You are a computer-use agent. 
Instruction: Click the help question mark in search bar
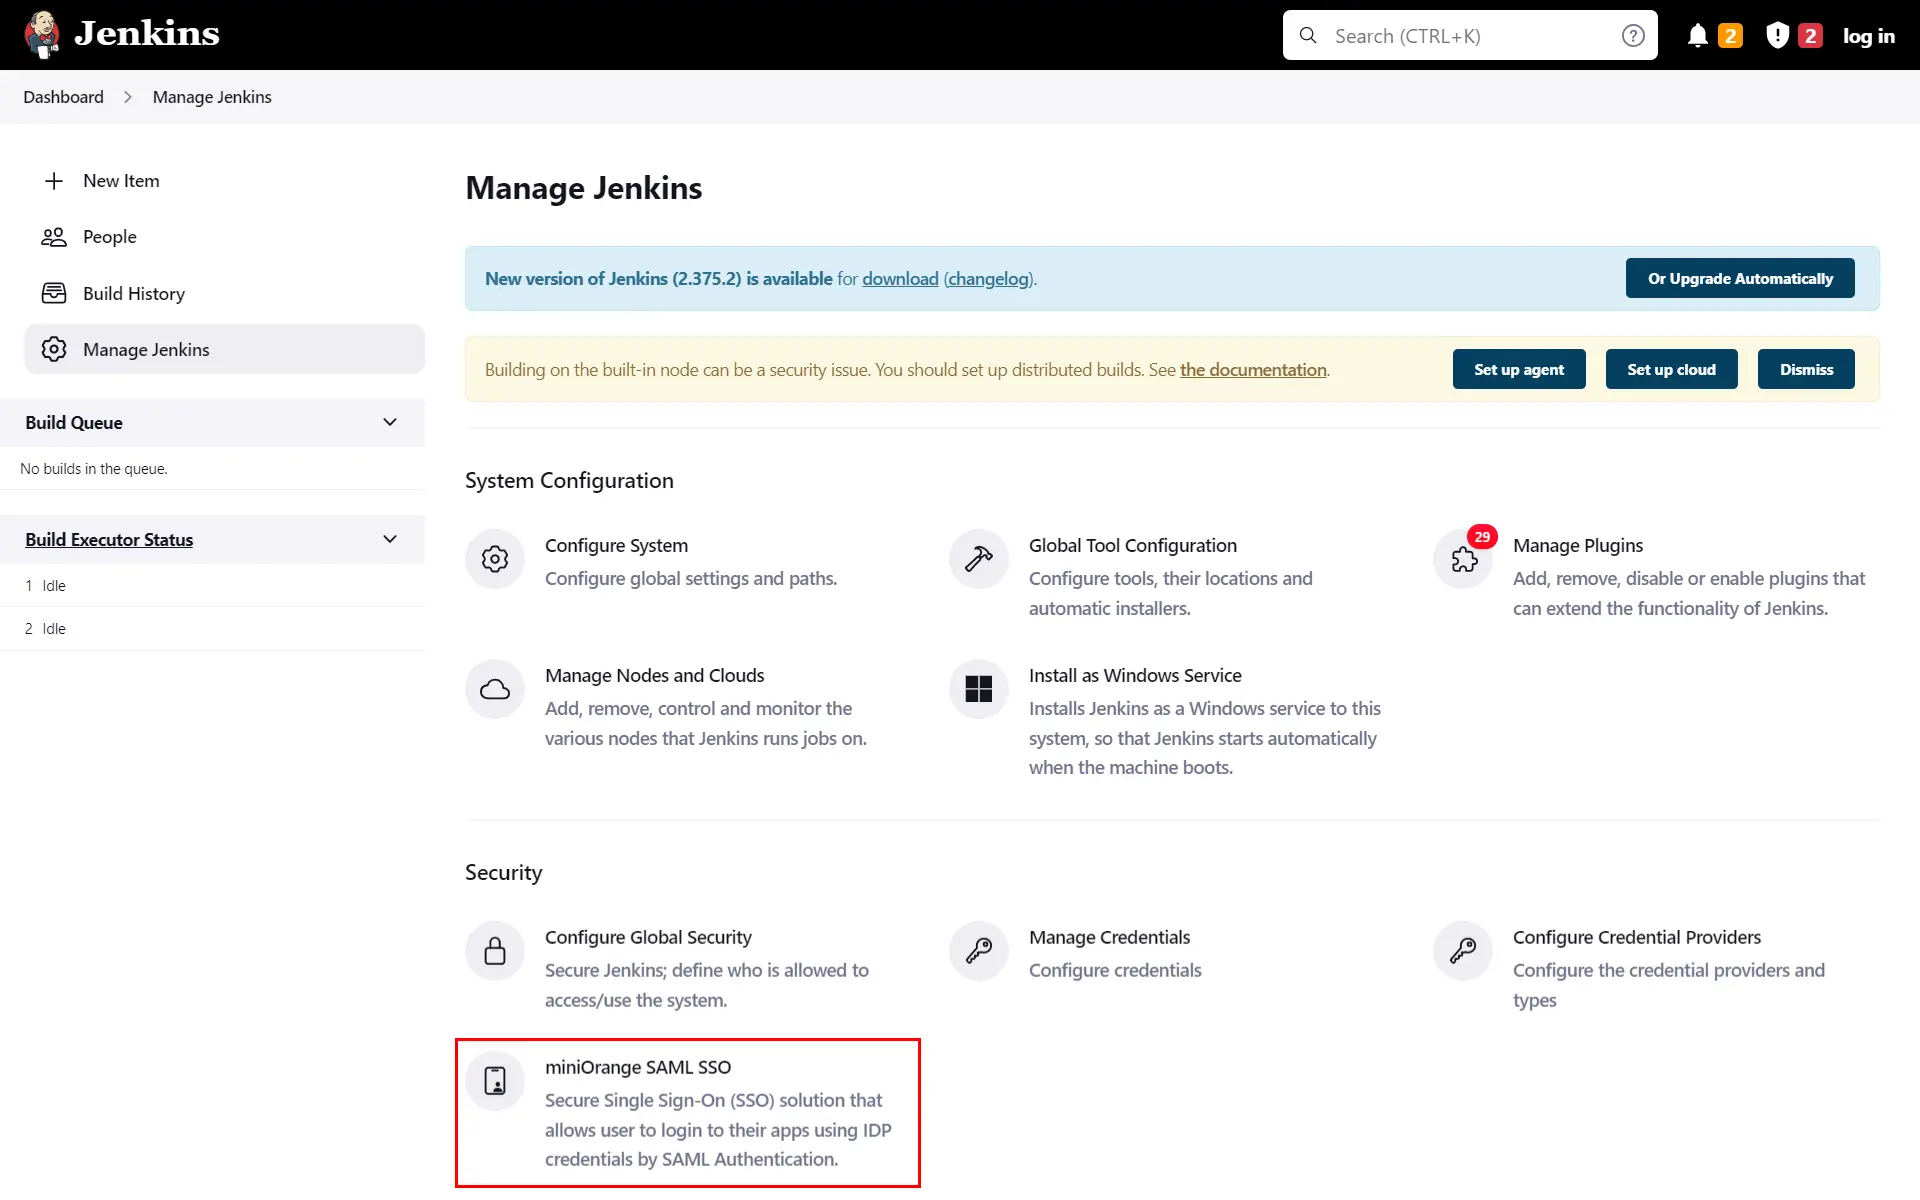point(1633,34)
